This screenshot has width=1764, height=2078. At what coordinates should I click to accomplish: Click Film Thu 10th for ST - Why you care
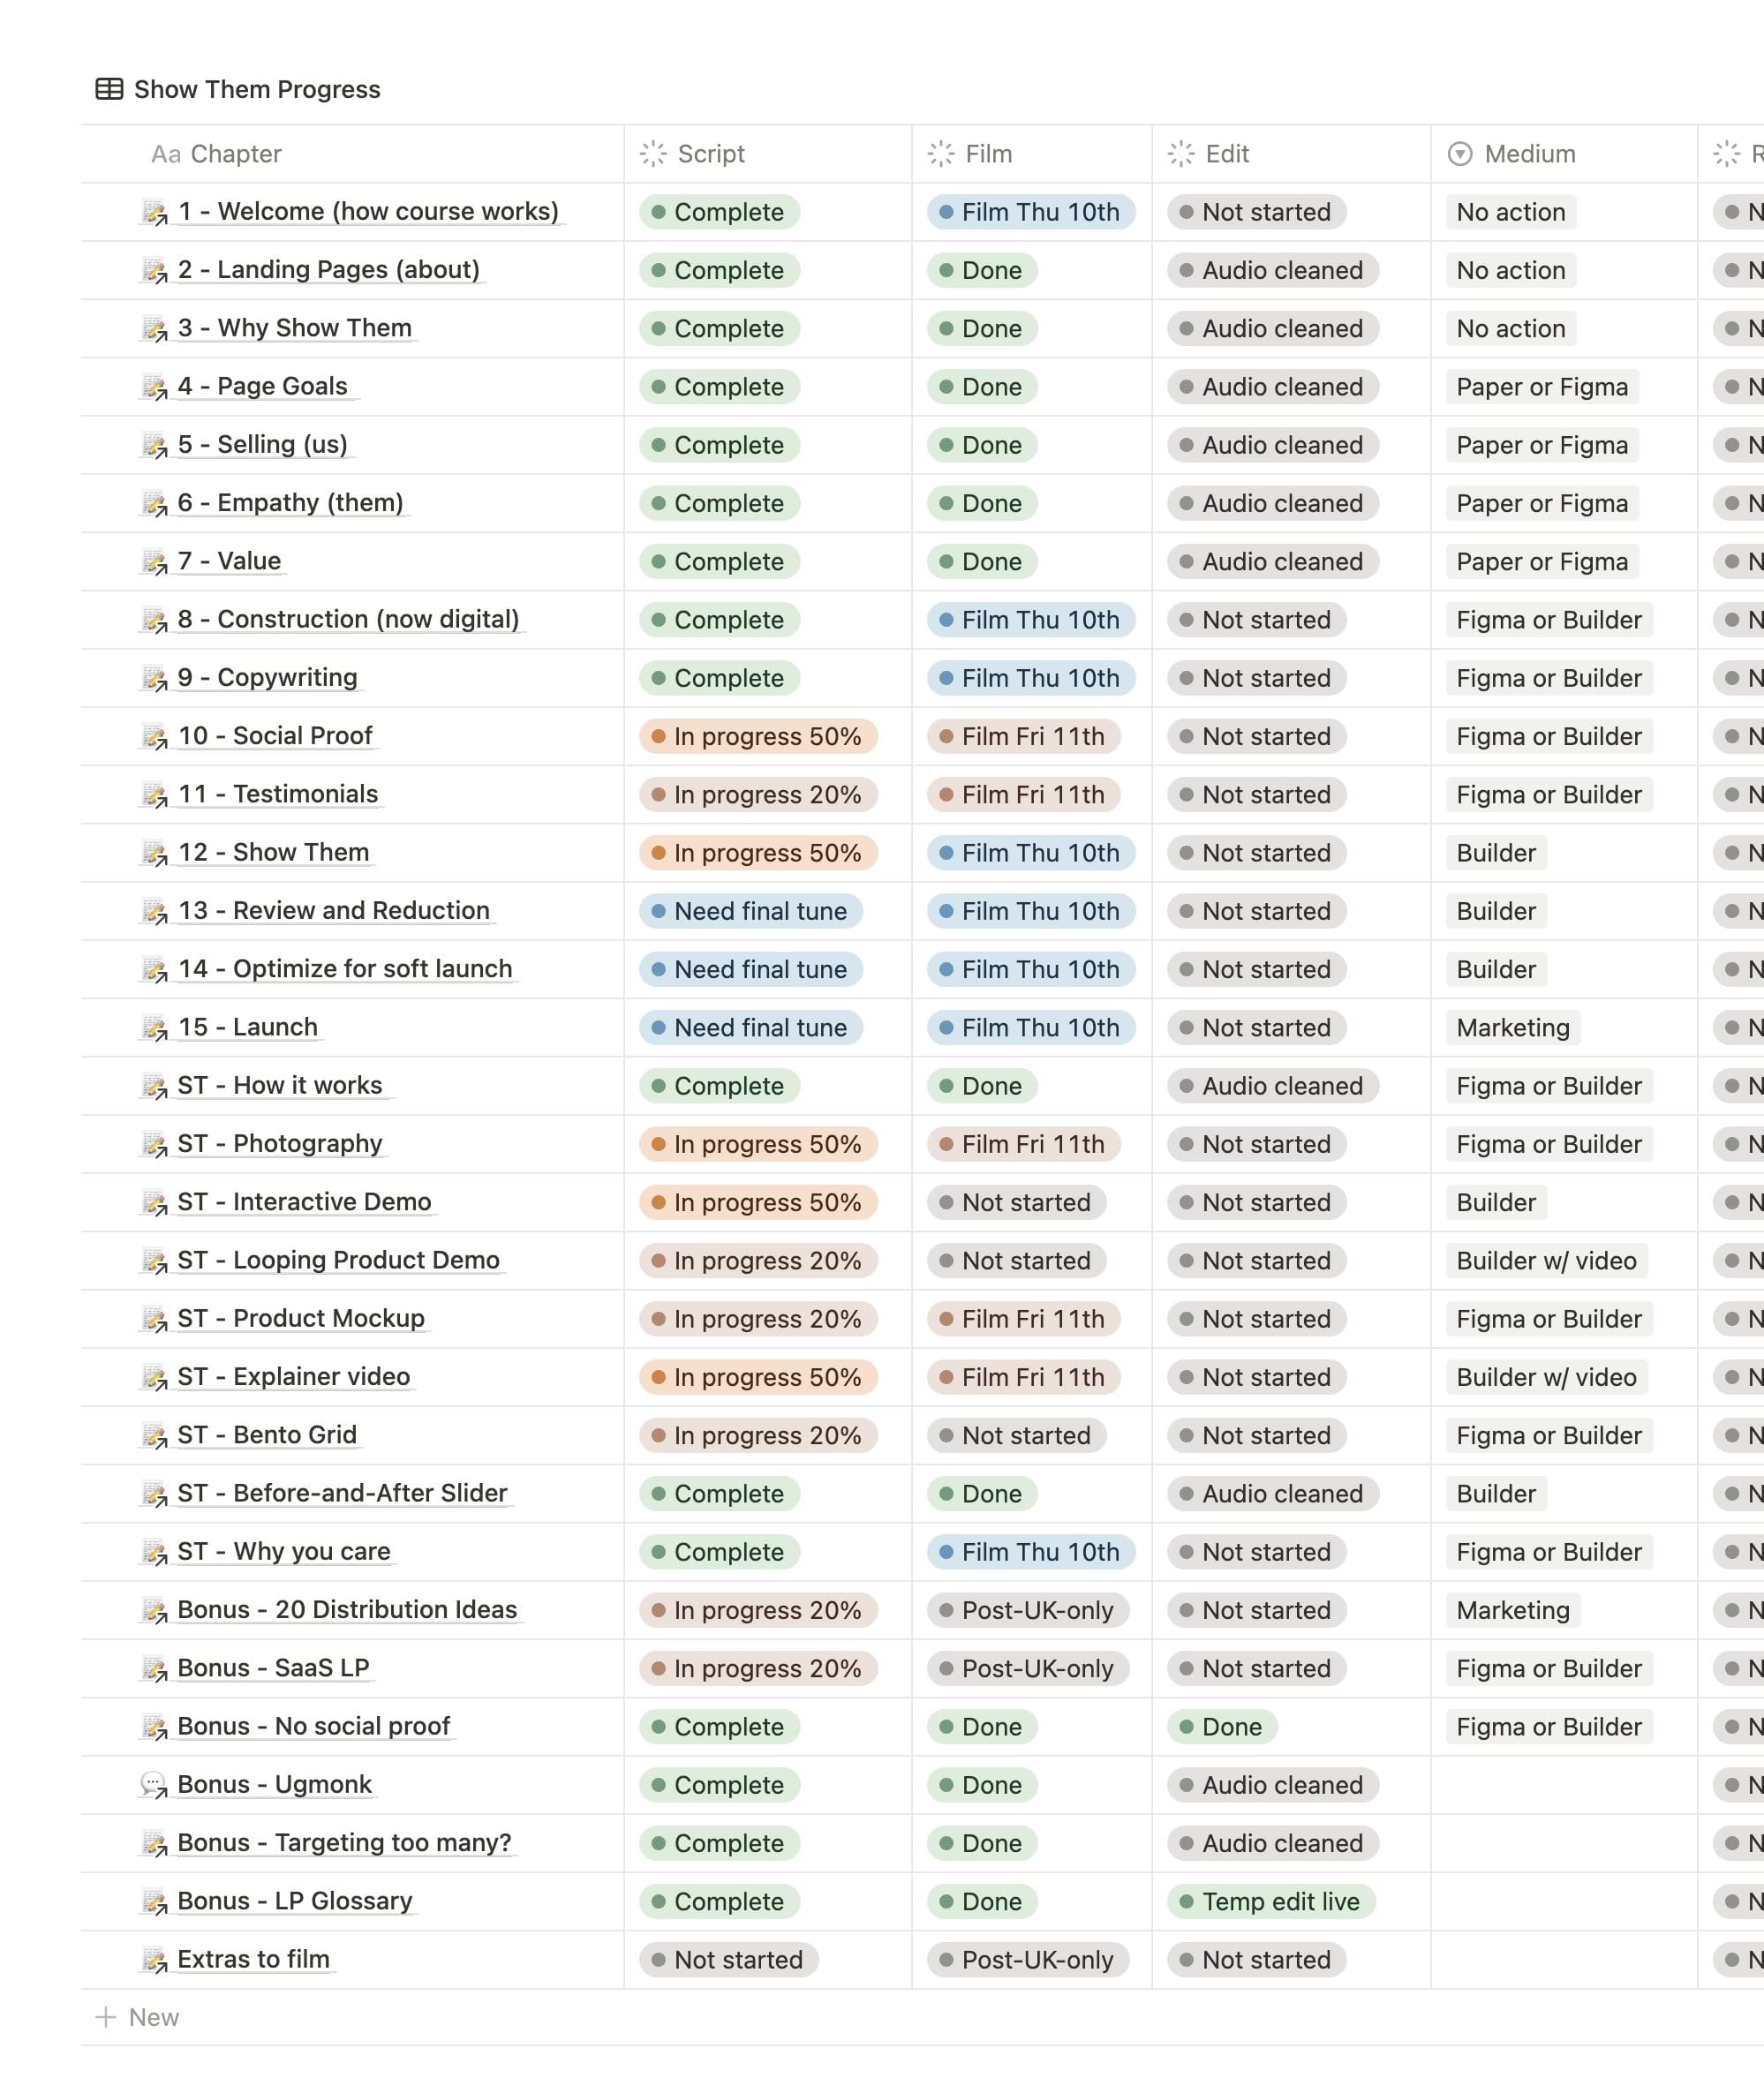click(x=1031, y=1552)
